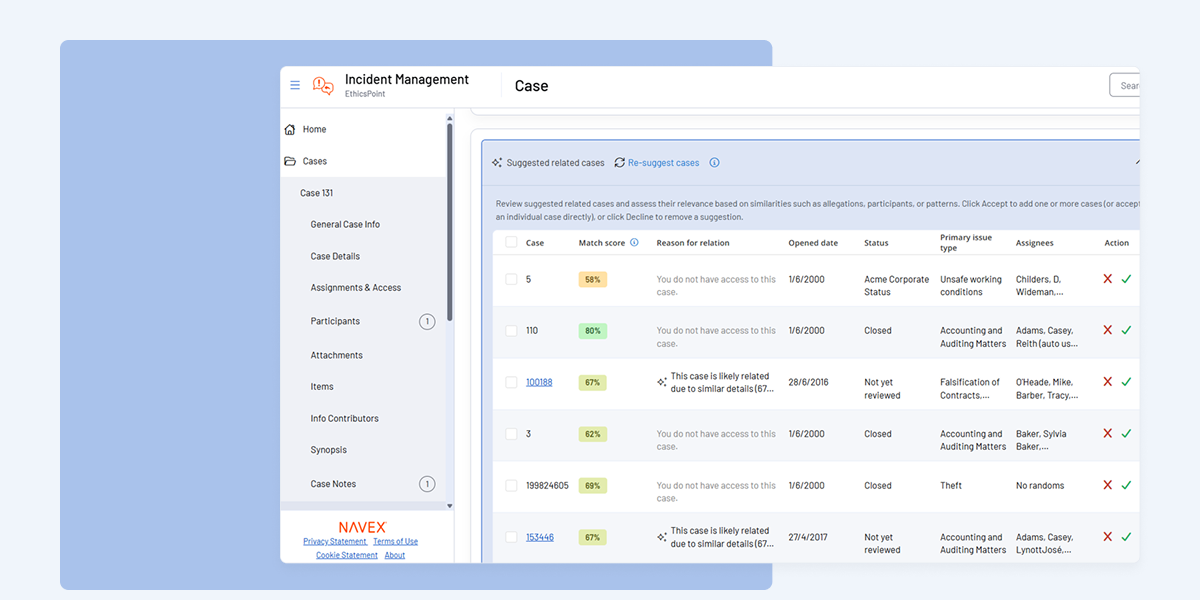Image resolution: width=1200 pixels, height=600 pixels.
Task: Accept suggested case 110
Action: (1126, 330)
